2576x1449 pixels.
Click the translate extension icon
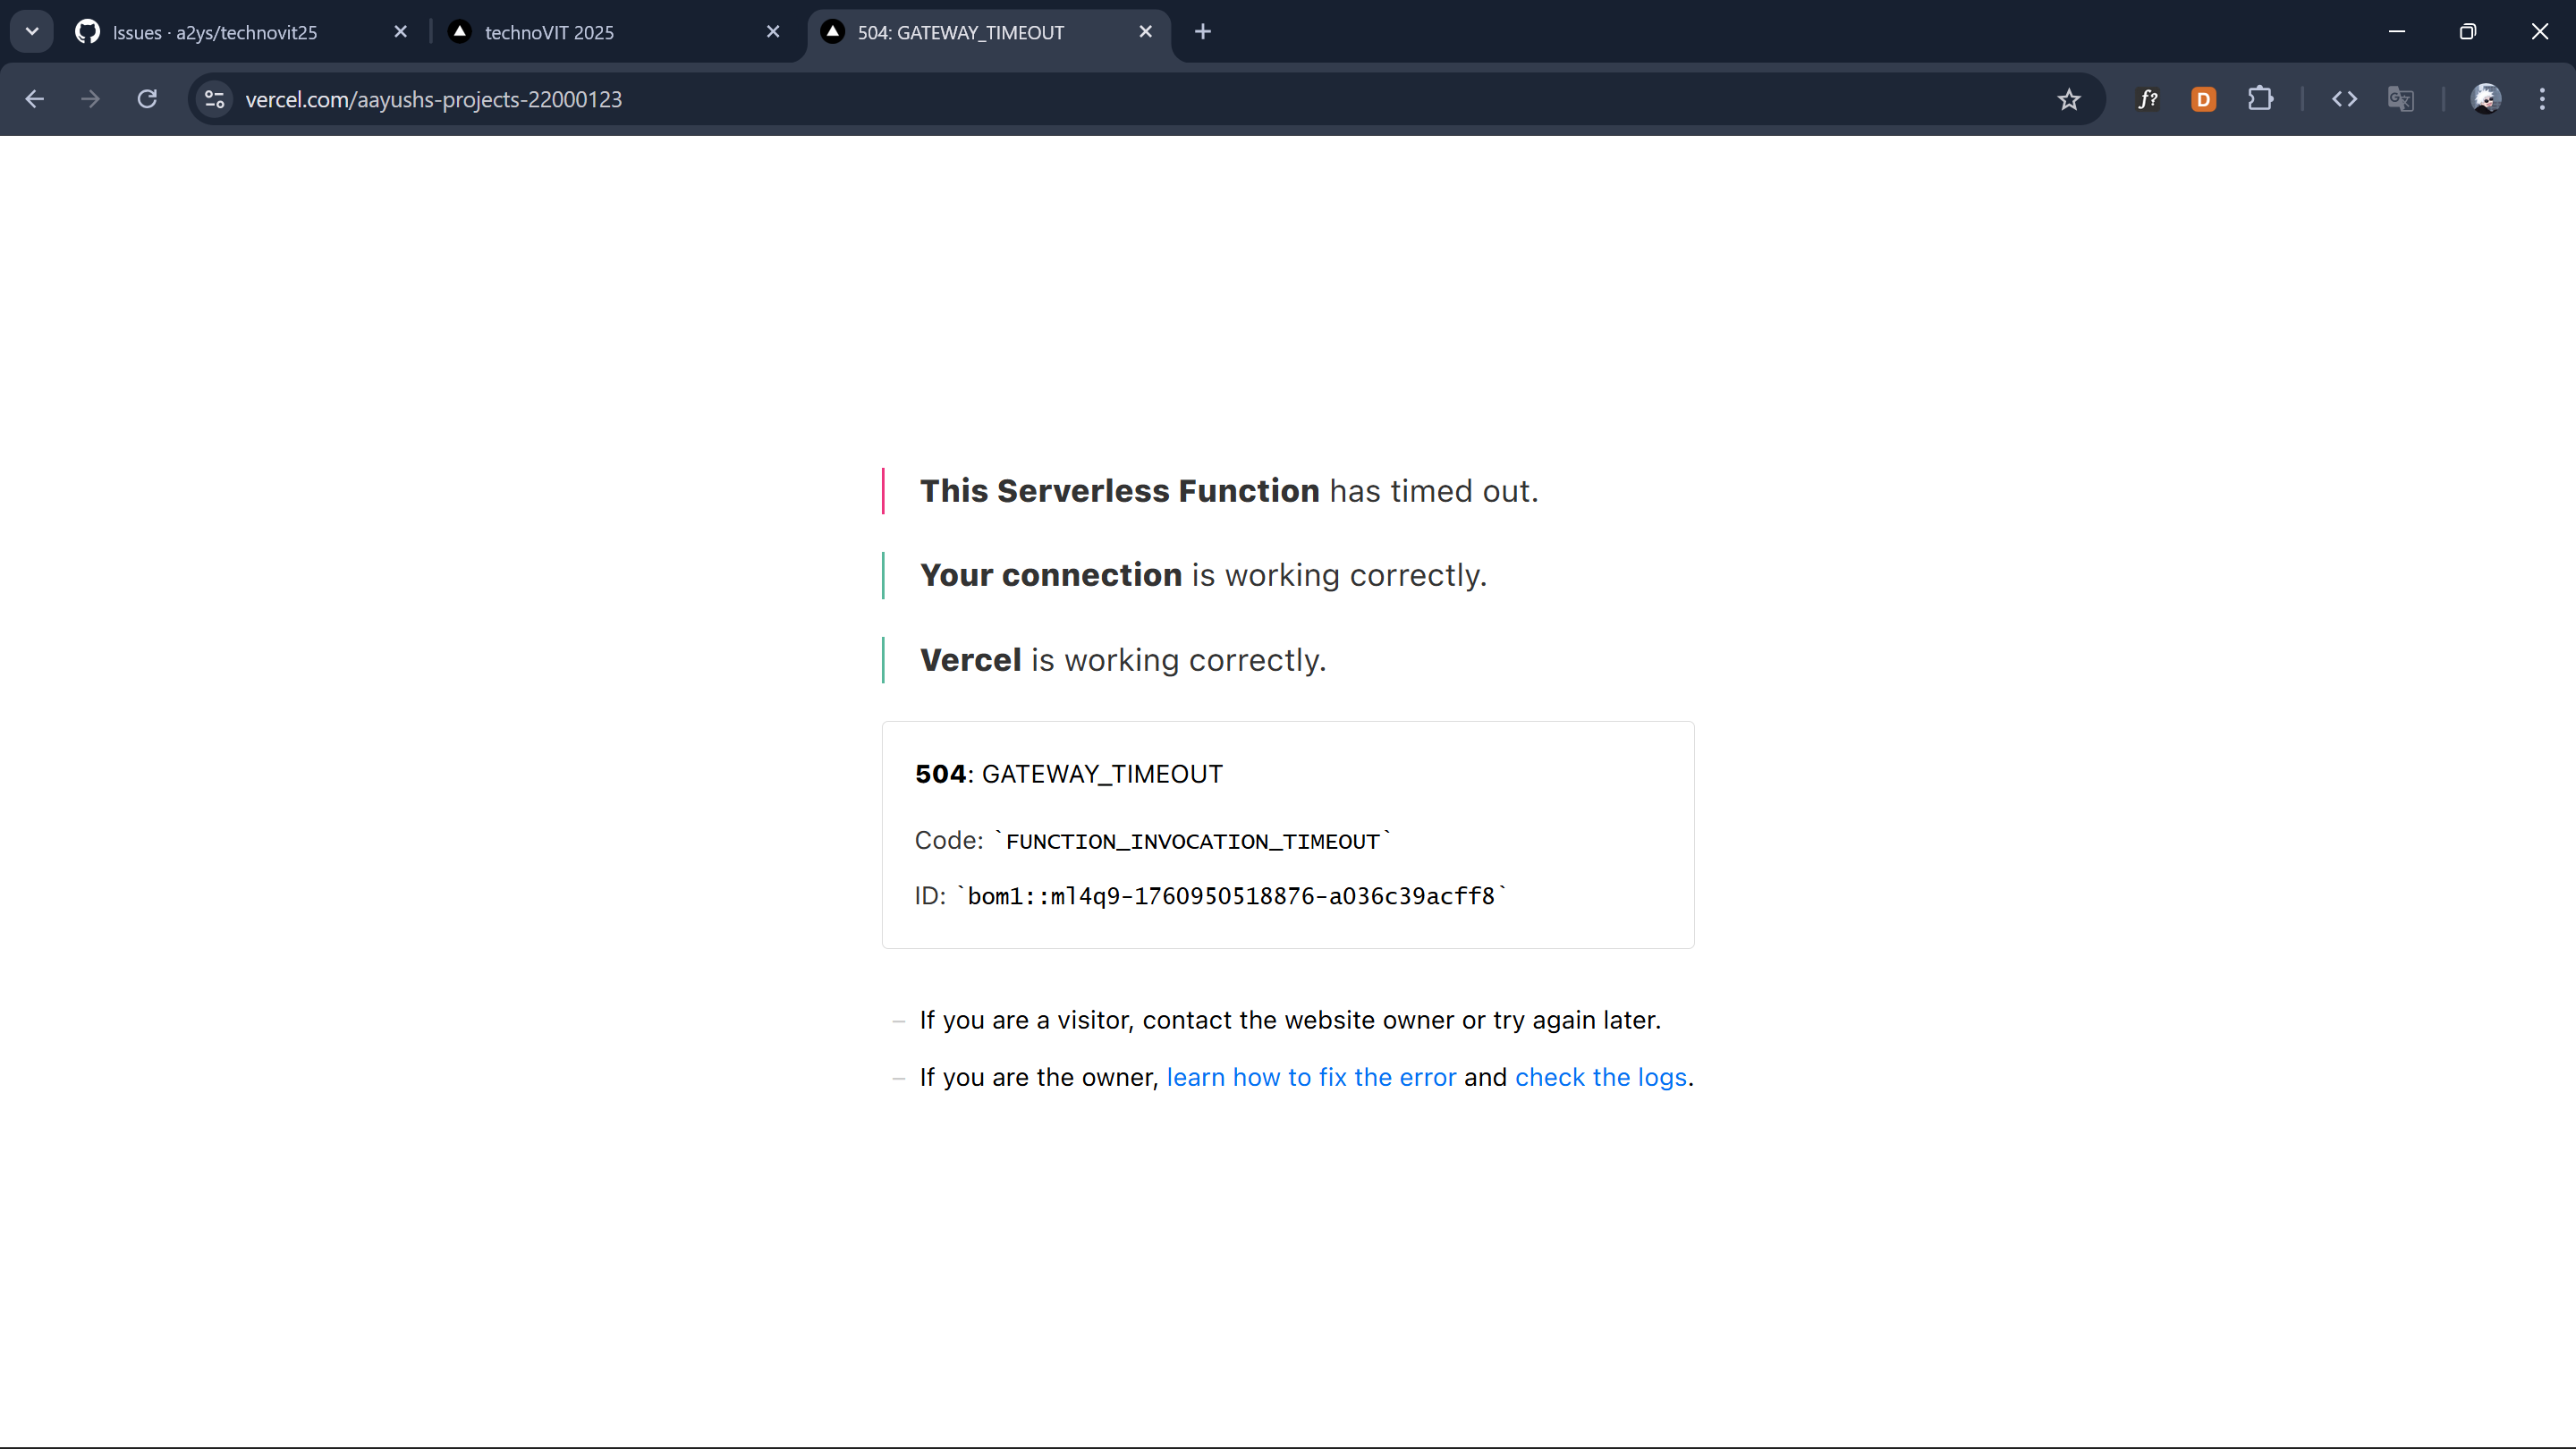click(x=2400, y=99)
